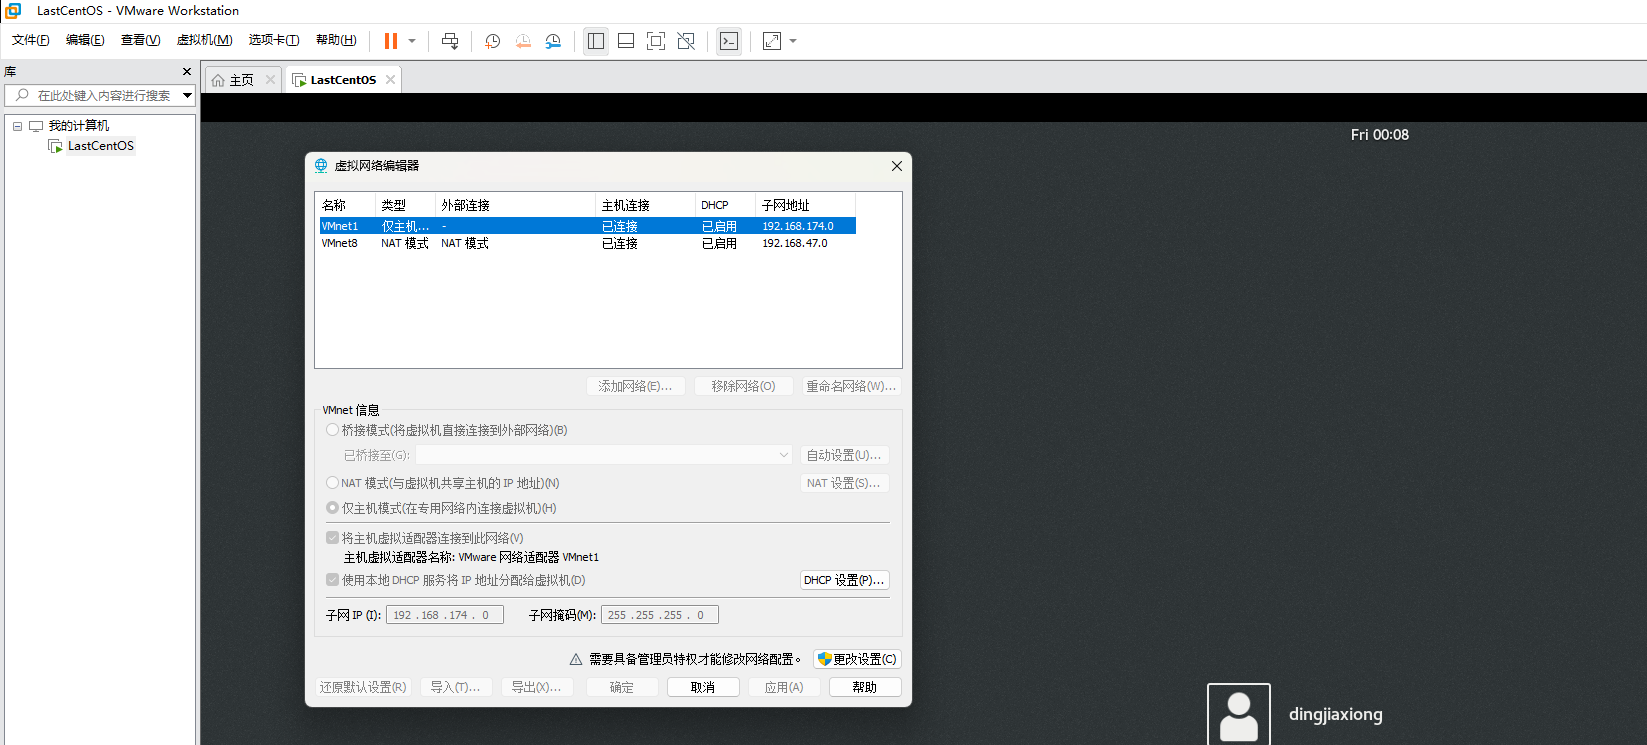Click the 主机连接 column header
Image resolution: width=1647 pixels, height=745 pixels.
[x=646, y=205]
